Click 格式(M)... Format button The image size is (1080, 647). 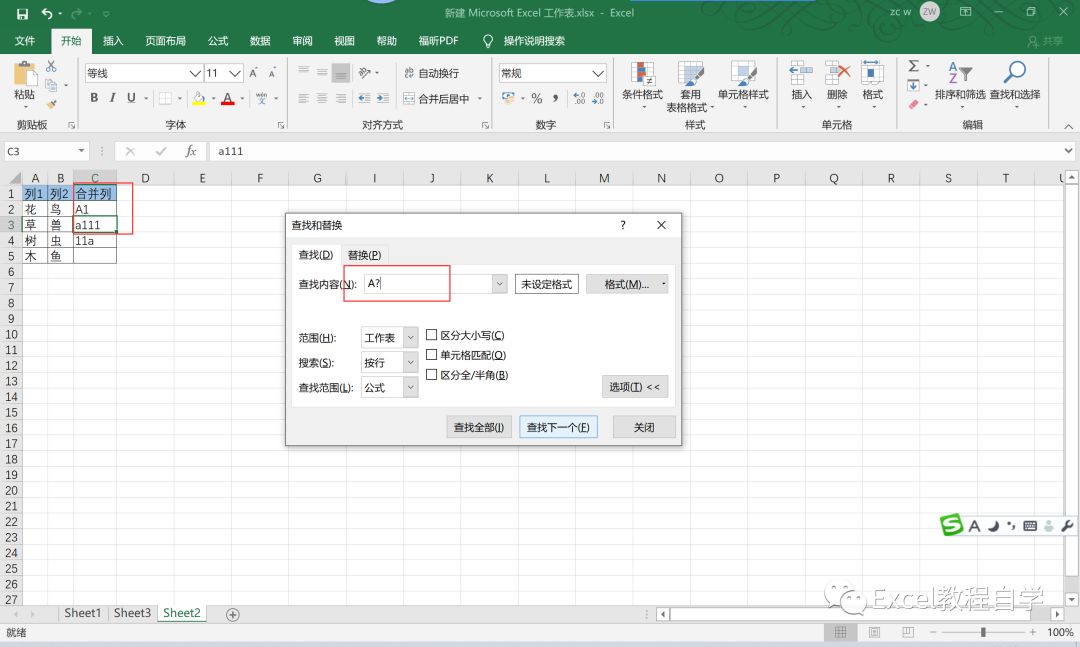[627, 284]
